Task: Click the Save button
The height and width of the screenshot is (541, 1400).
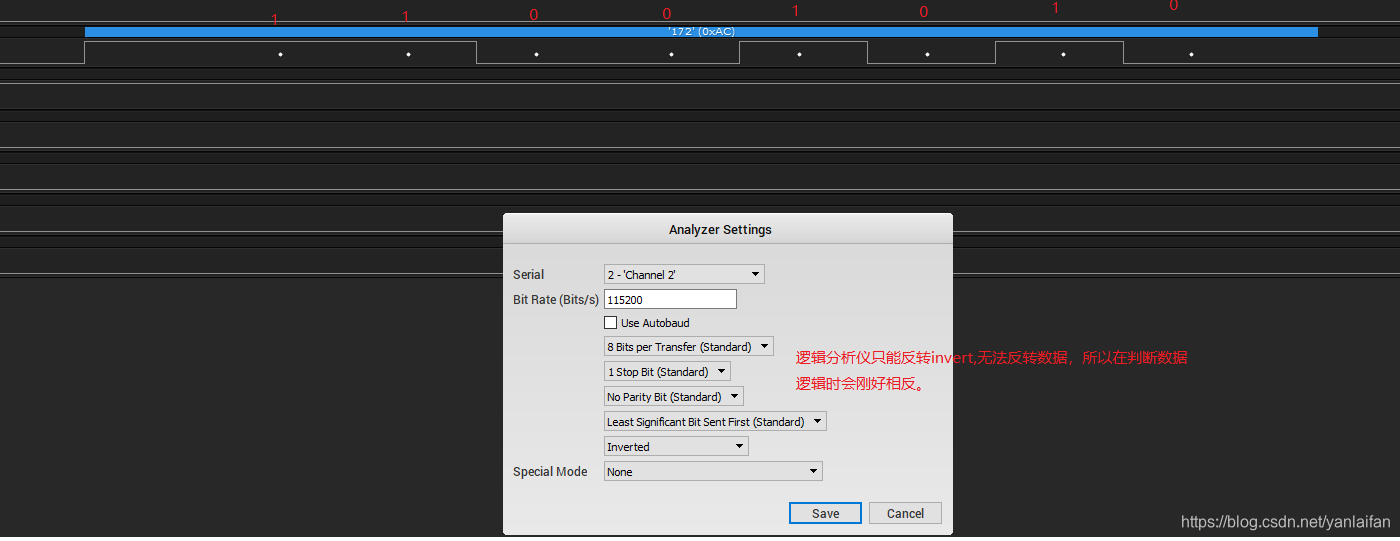Action: tap(825, 513)
